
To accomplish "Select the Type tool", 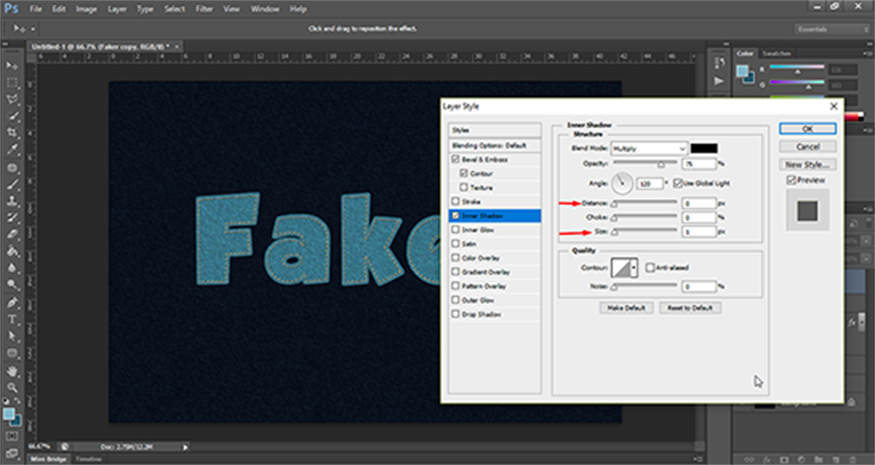I will 12,320.
